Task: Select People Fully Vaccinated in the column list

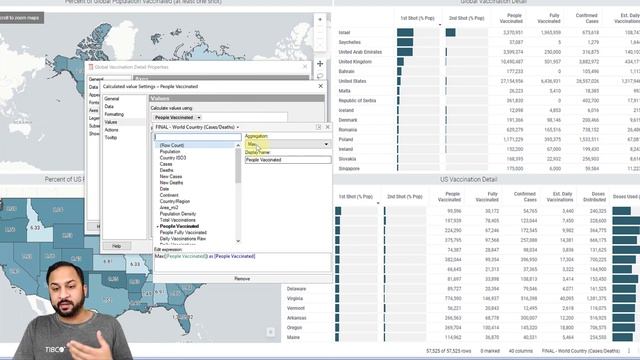Action: [x=183, y=233]
